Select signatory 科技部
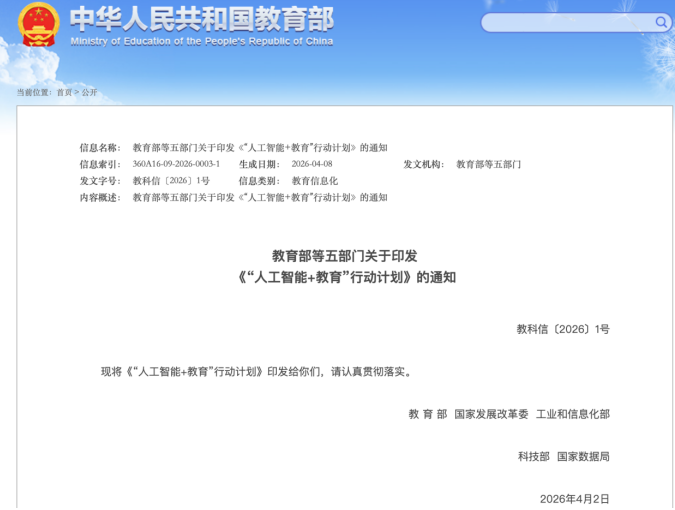 tap(533, 456)
